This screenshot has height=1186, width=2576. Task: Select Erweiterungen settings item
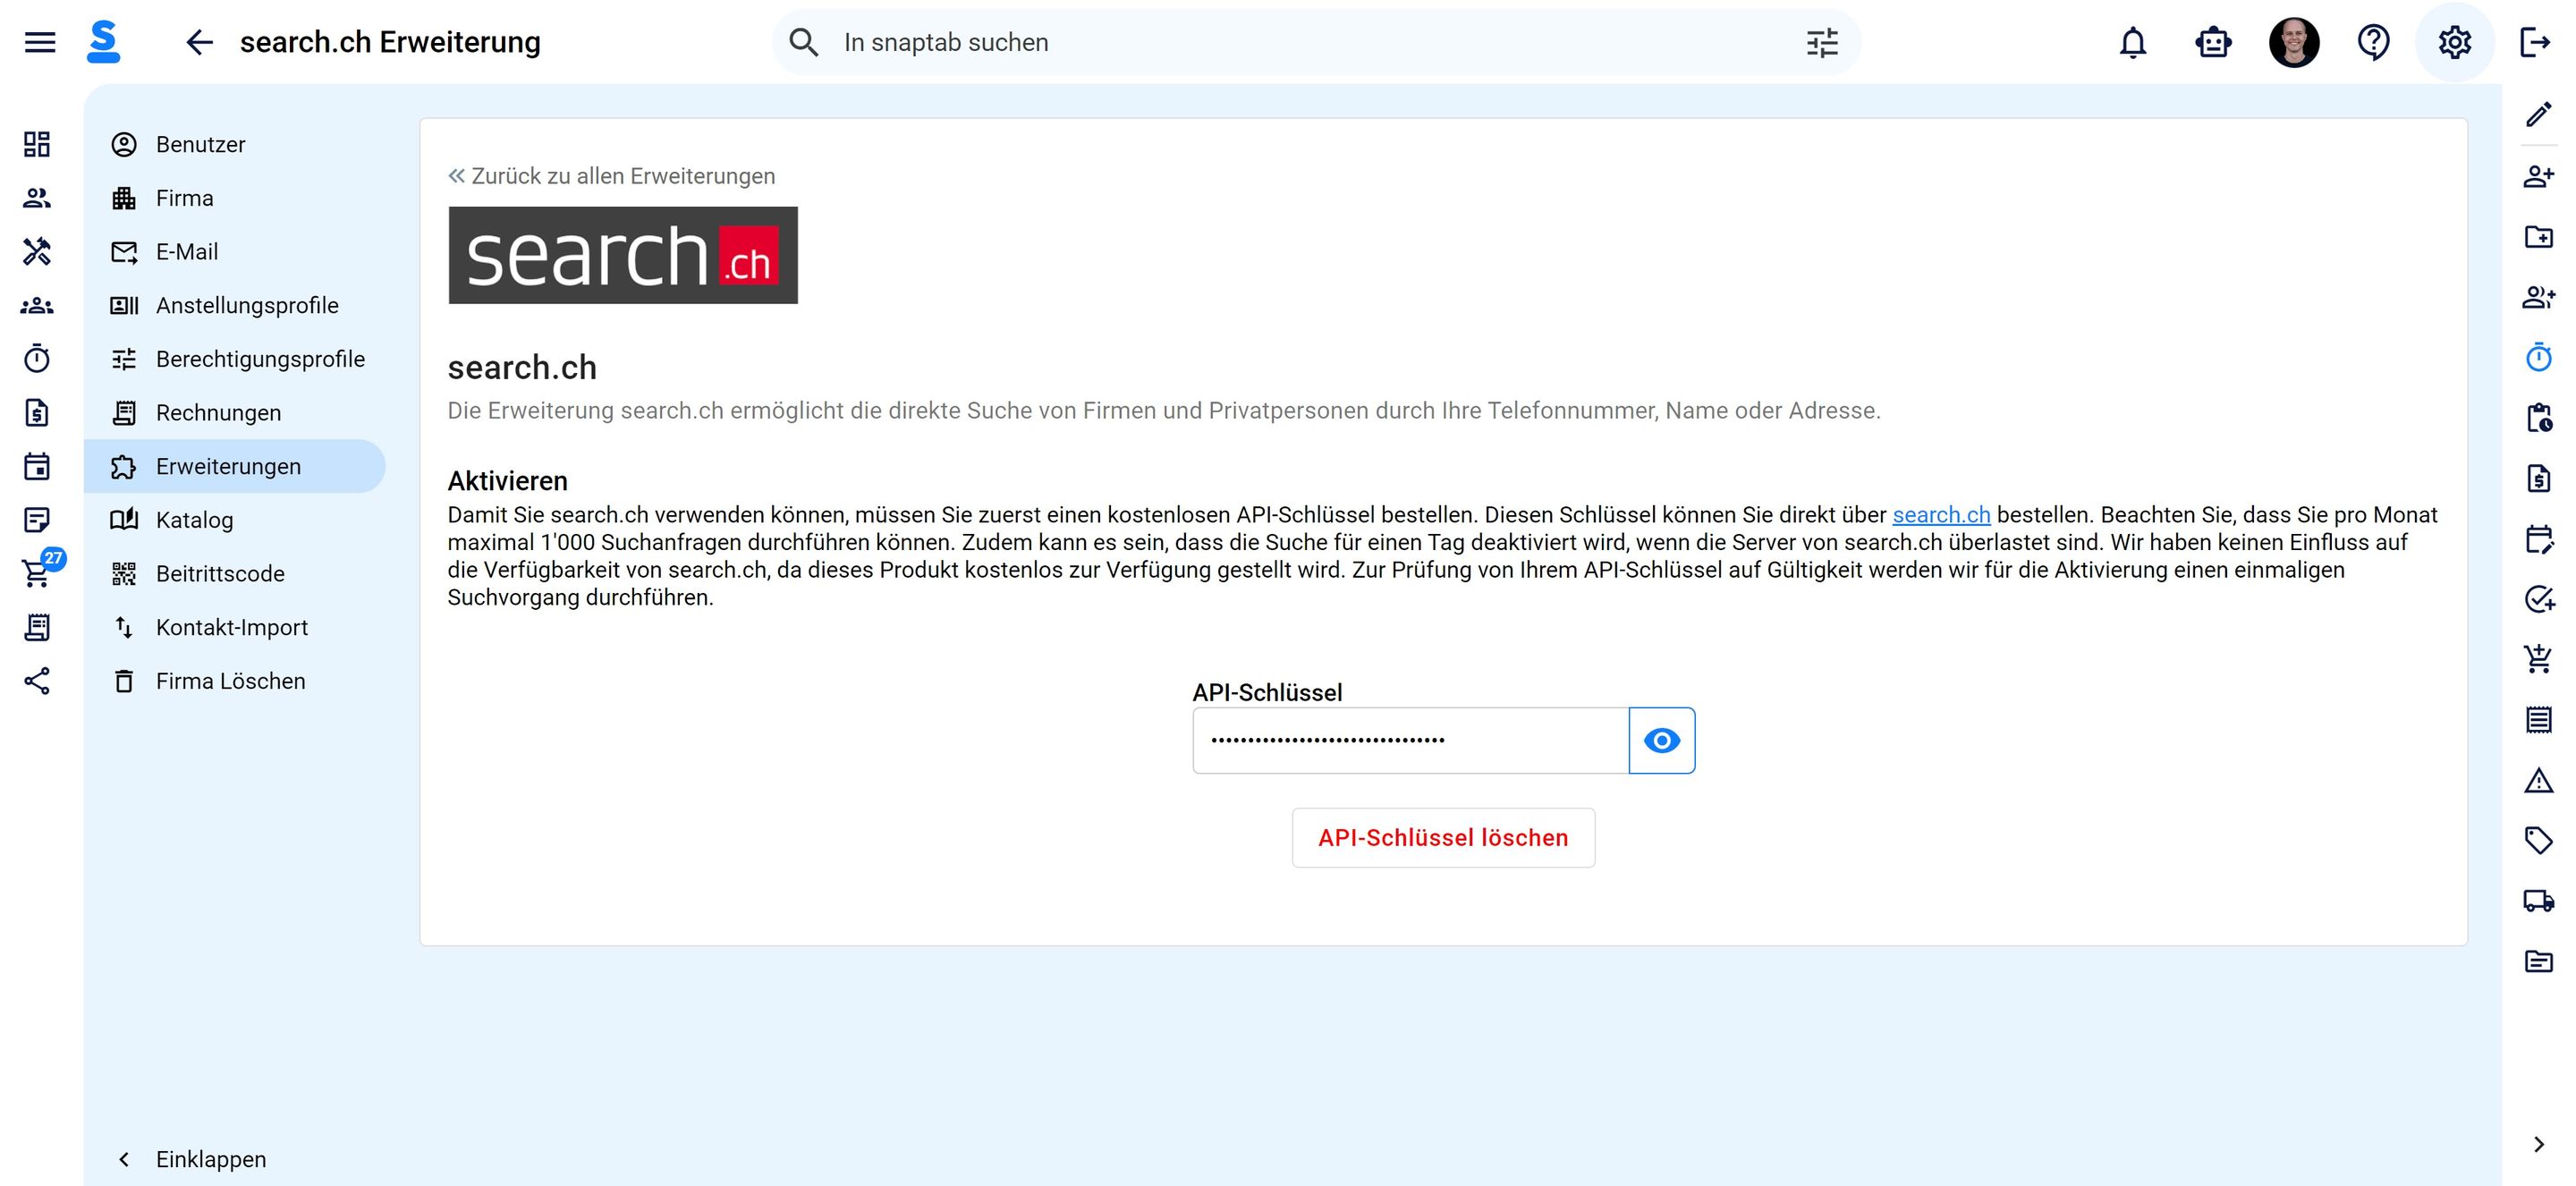pos(234,466)
